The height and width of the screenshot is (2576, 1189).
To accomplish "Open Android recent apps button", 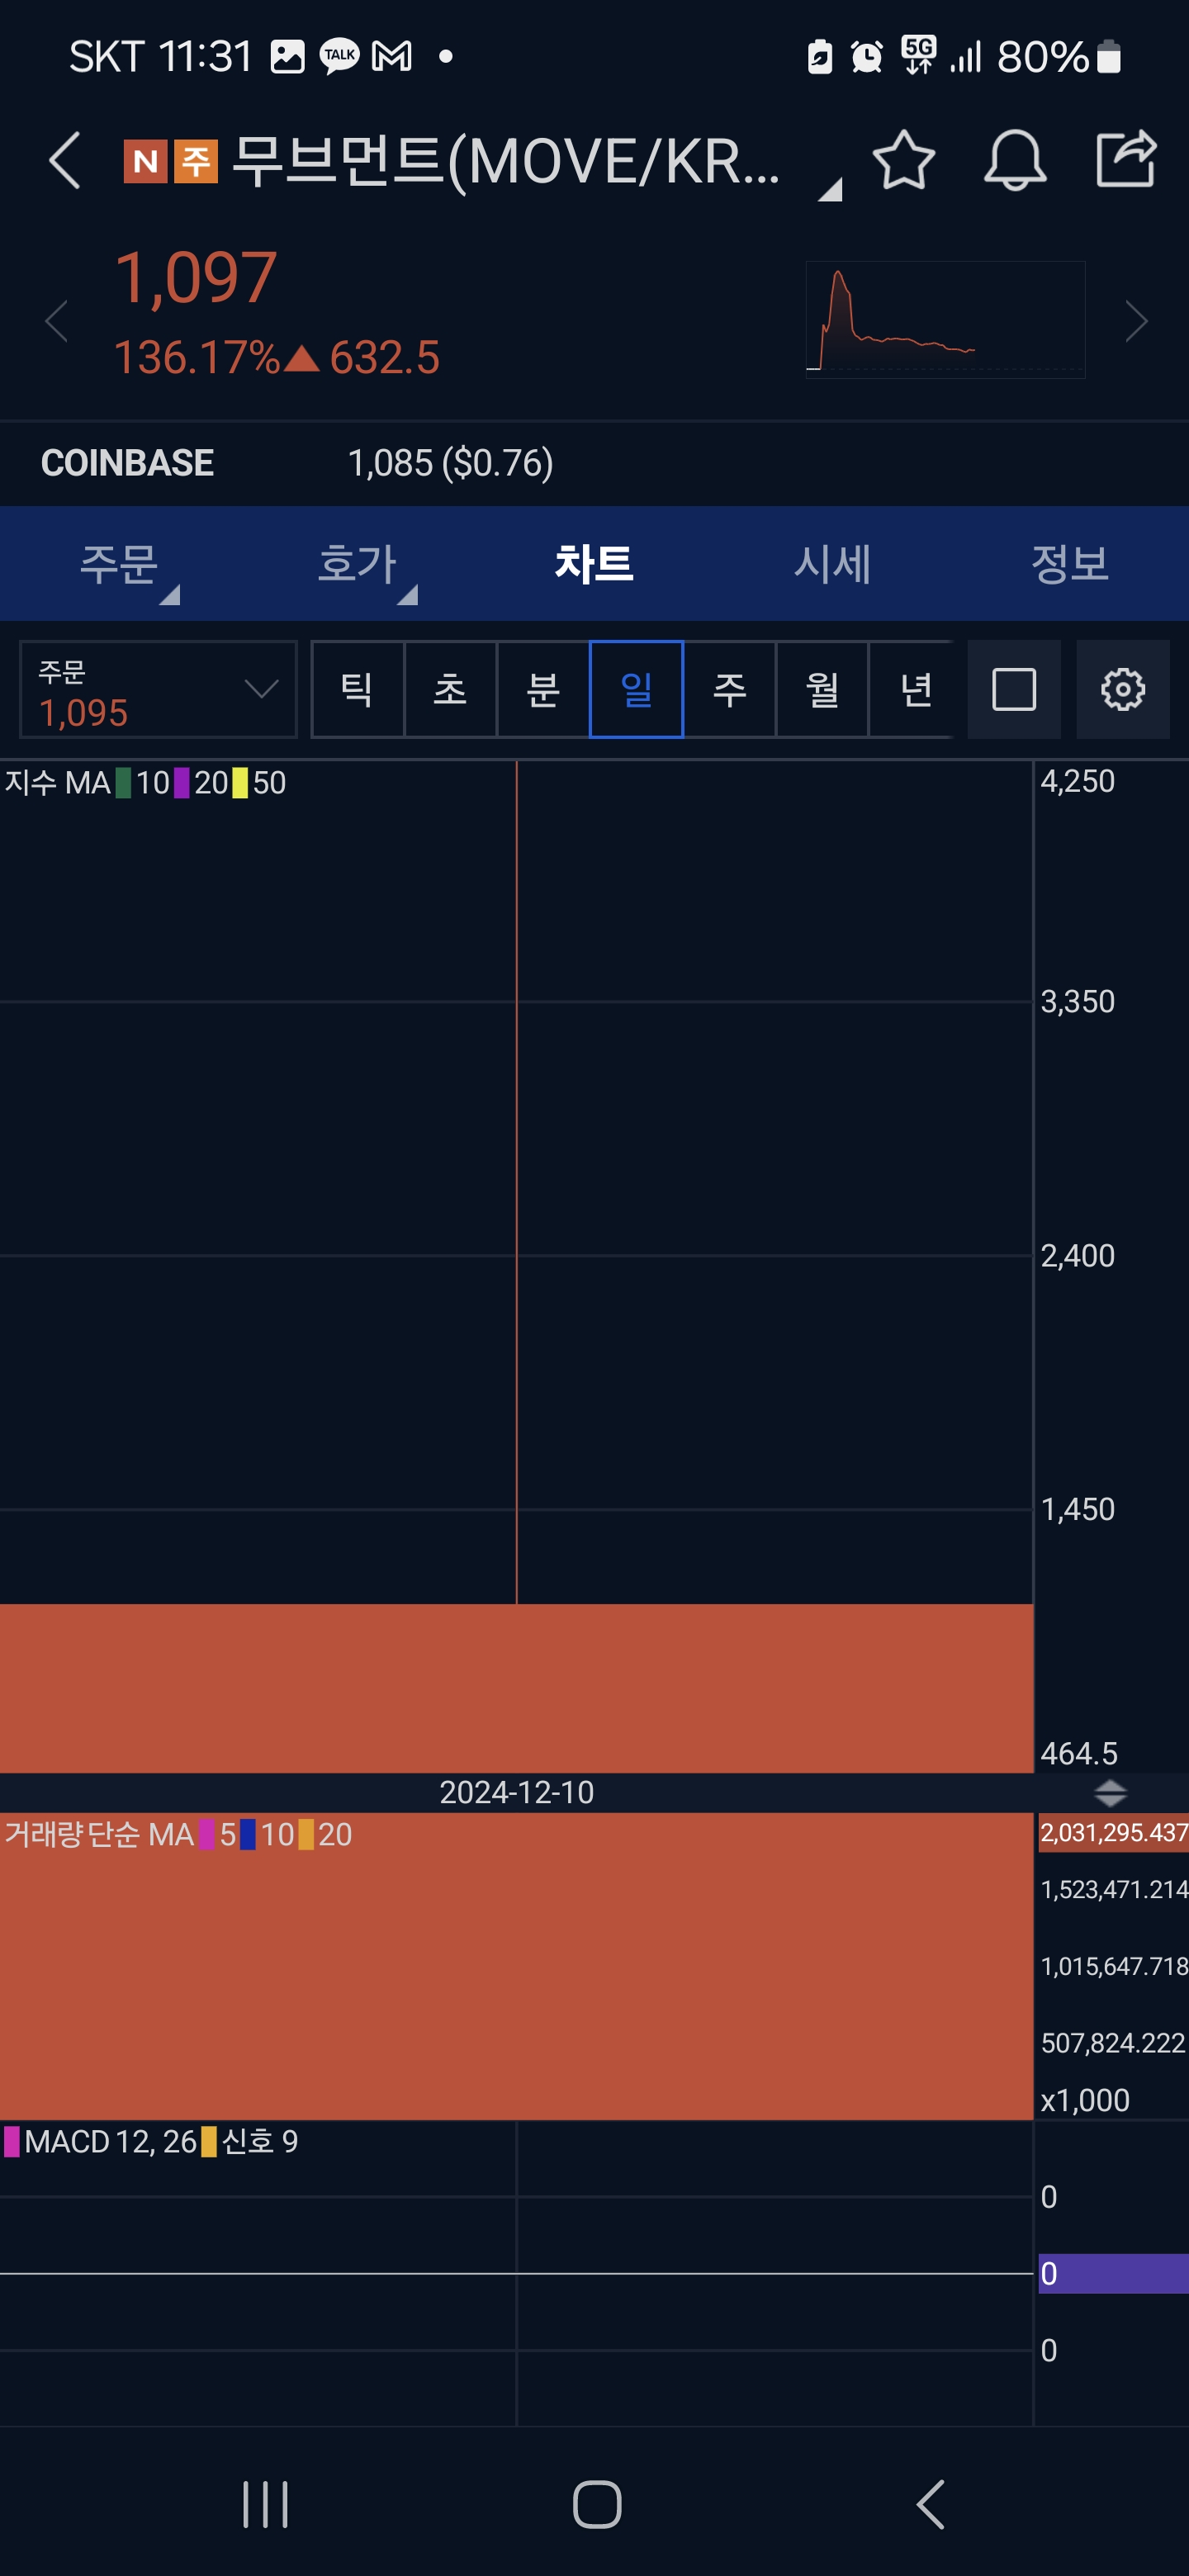I will pyautogui.click(x=266, y=2504).
